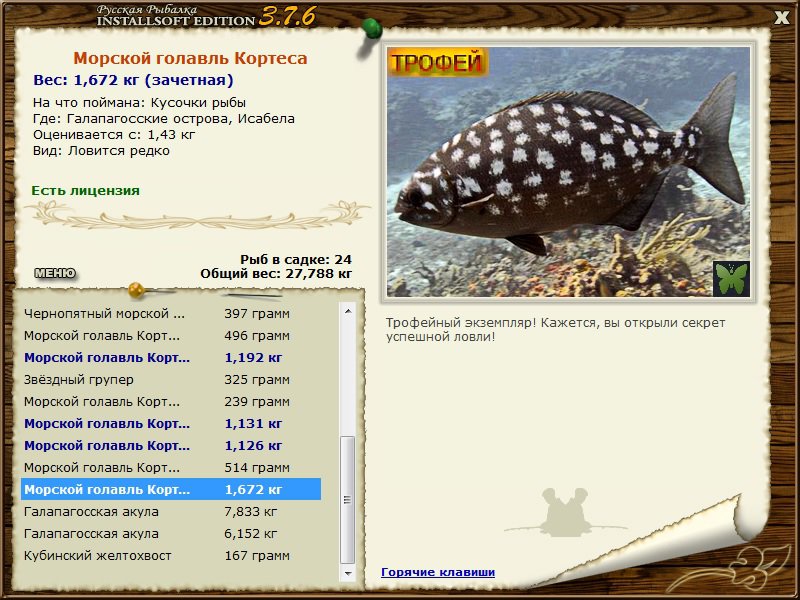
Task: Select the Морской голавль 496 грамм row
Action: pyautogui.click(x=171, y=336)
